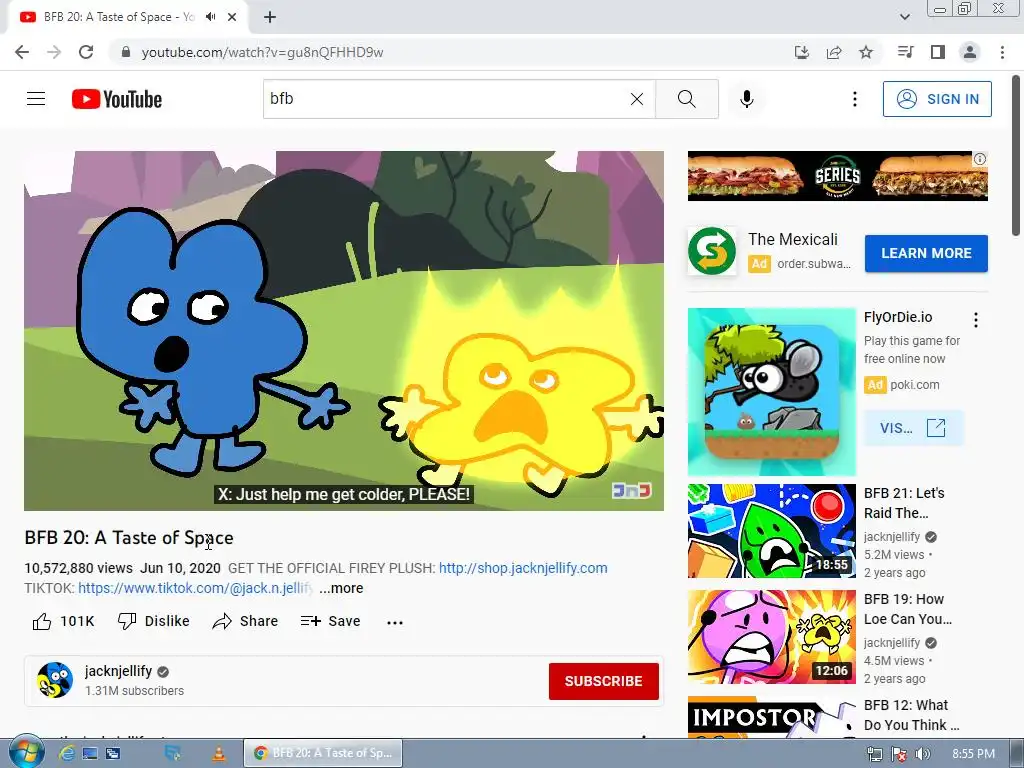Open a new tab
The width and height of the screenshot is (1024, 768).
click(x=270, y=17)
